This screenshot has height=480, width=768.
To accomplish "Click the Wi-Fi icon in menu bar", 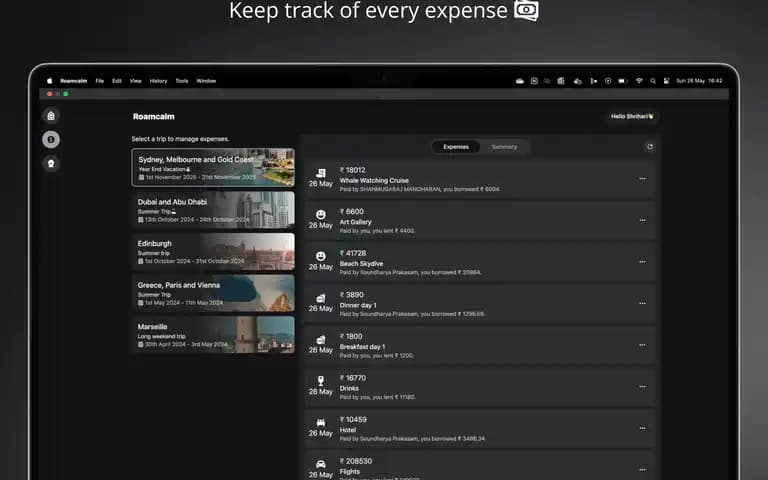I will (639, 81).
